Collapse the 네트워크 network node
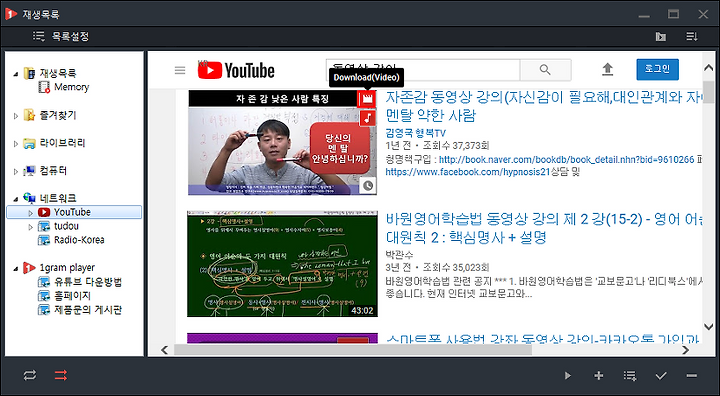720x396 pixels. [x=16, y=199]
